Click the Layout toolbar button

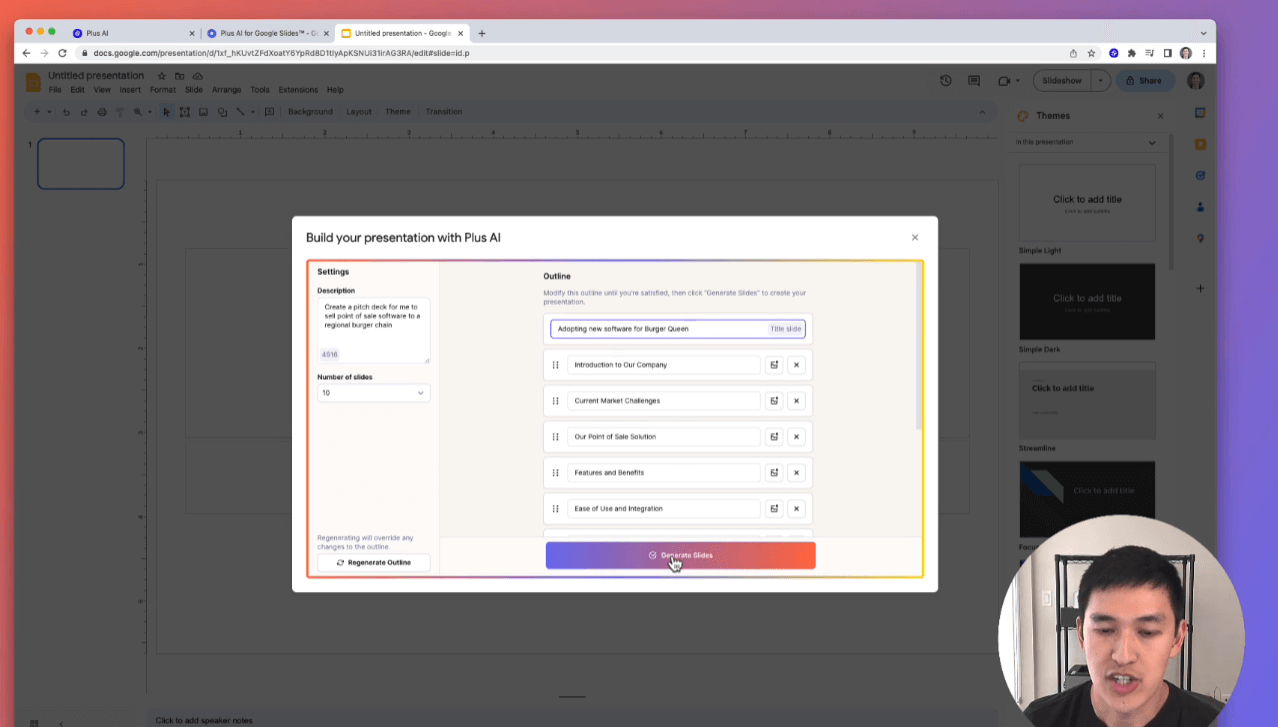click(x=359, y=112)
